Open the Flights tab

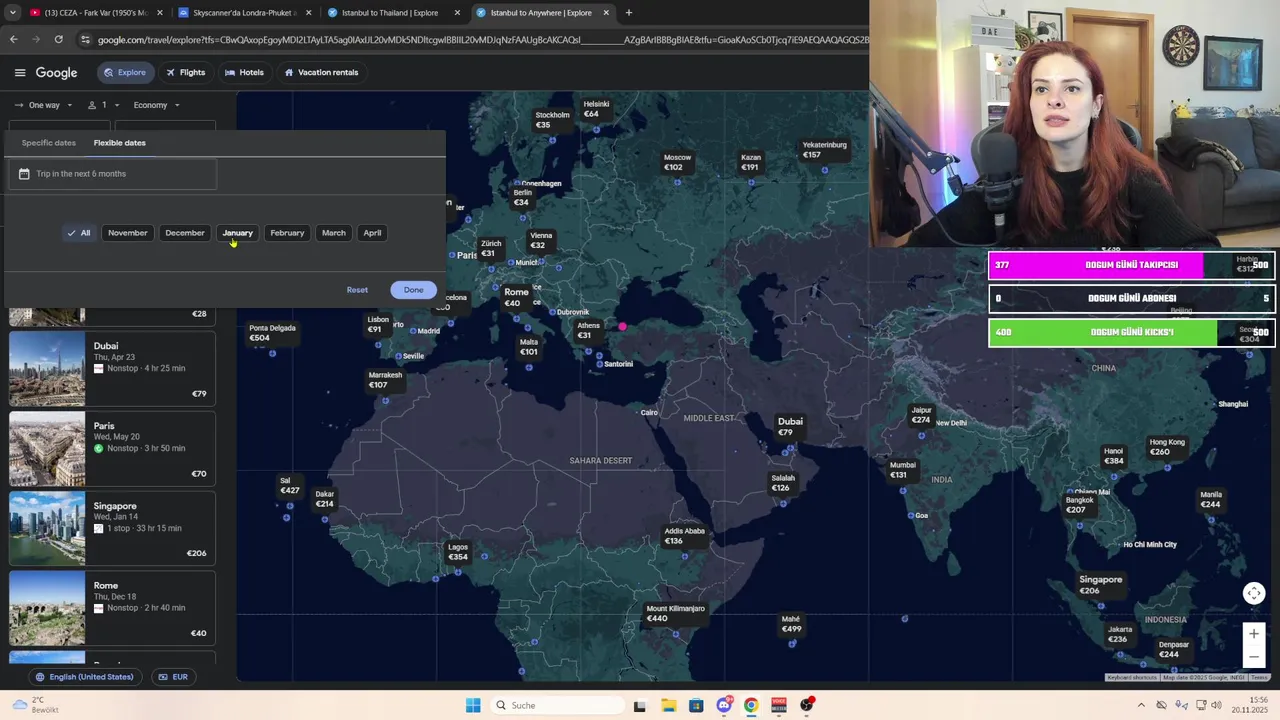[x=185, y=72]
